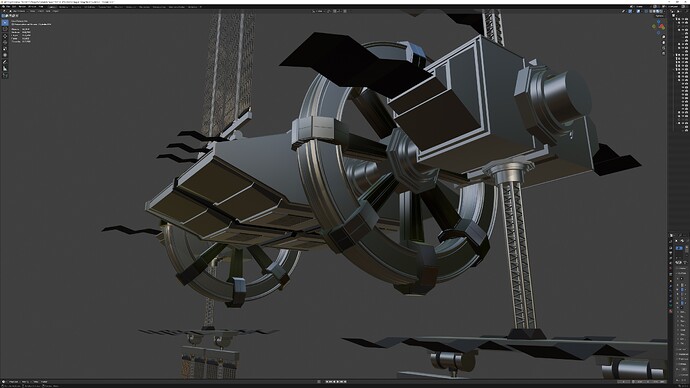
Task: Open the gizmo options dropdown arrow
Action: (x=634, y=11)
